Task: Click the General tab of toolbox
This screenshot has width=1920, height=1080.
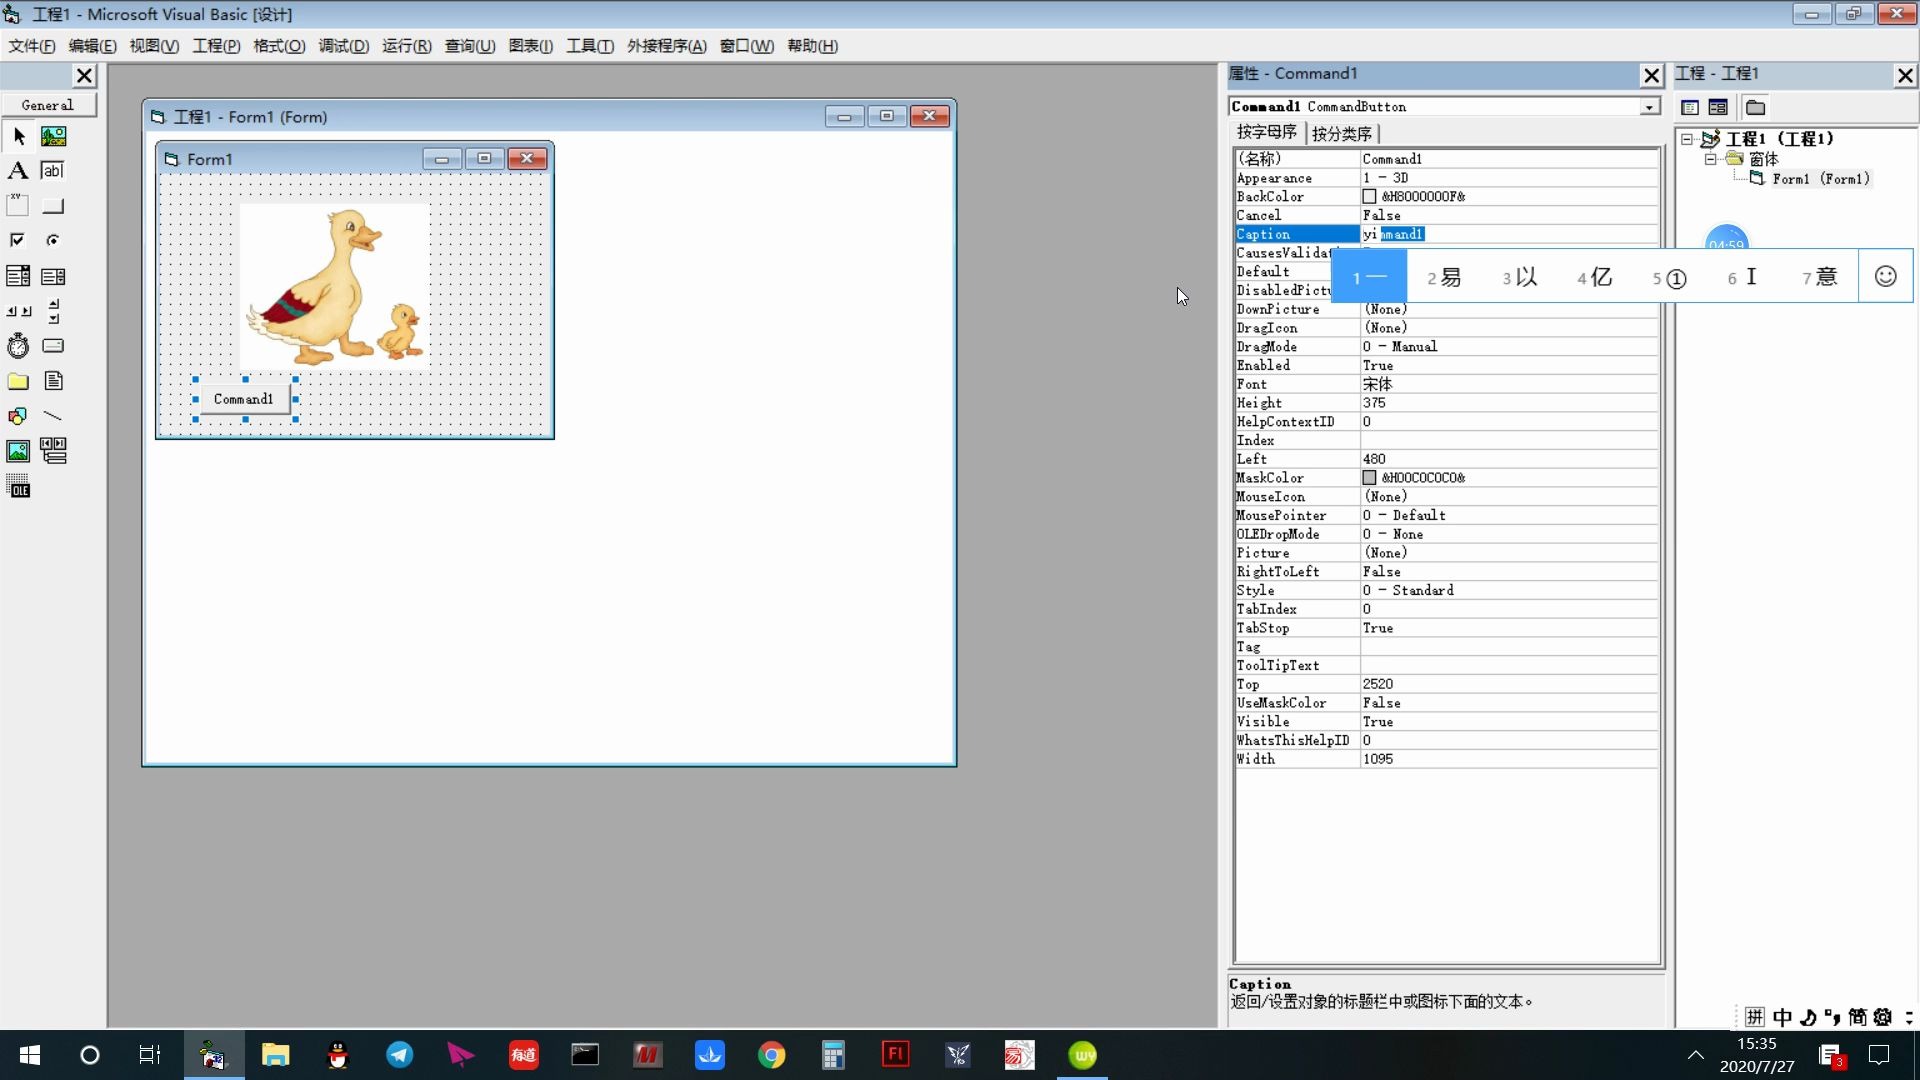Action: pos(47,105)
